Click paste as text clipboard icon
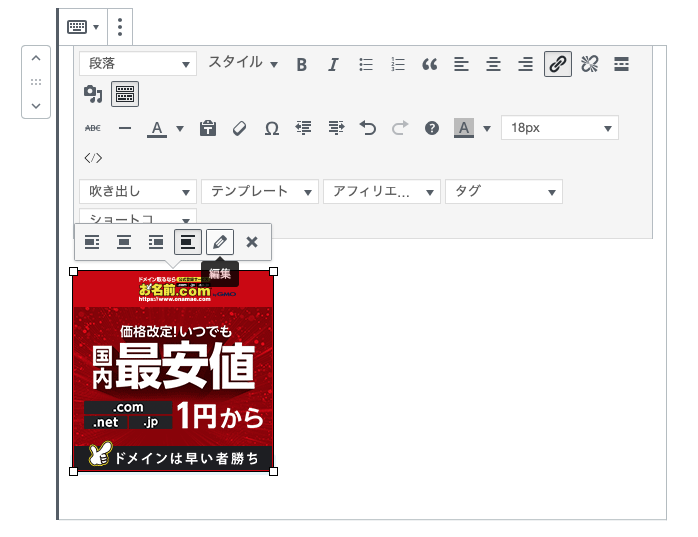Screen dimensions: 698x537 [x=207, y=128]
